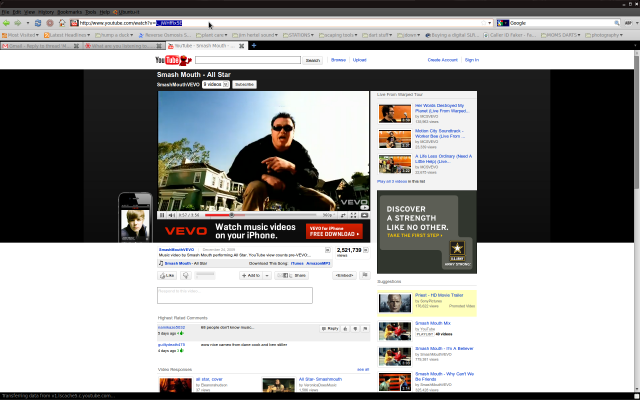Expand the Latest Headlines bookmarks folder
The width and height of the screenshot is (640, 400).
pos(67,35)
